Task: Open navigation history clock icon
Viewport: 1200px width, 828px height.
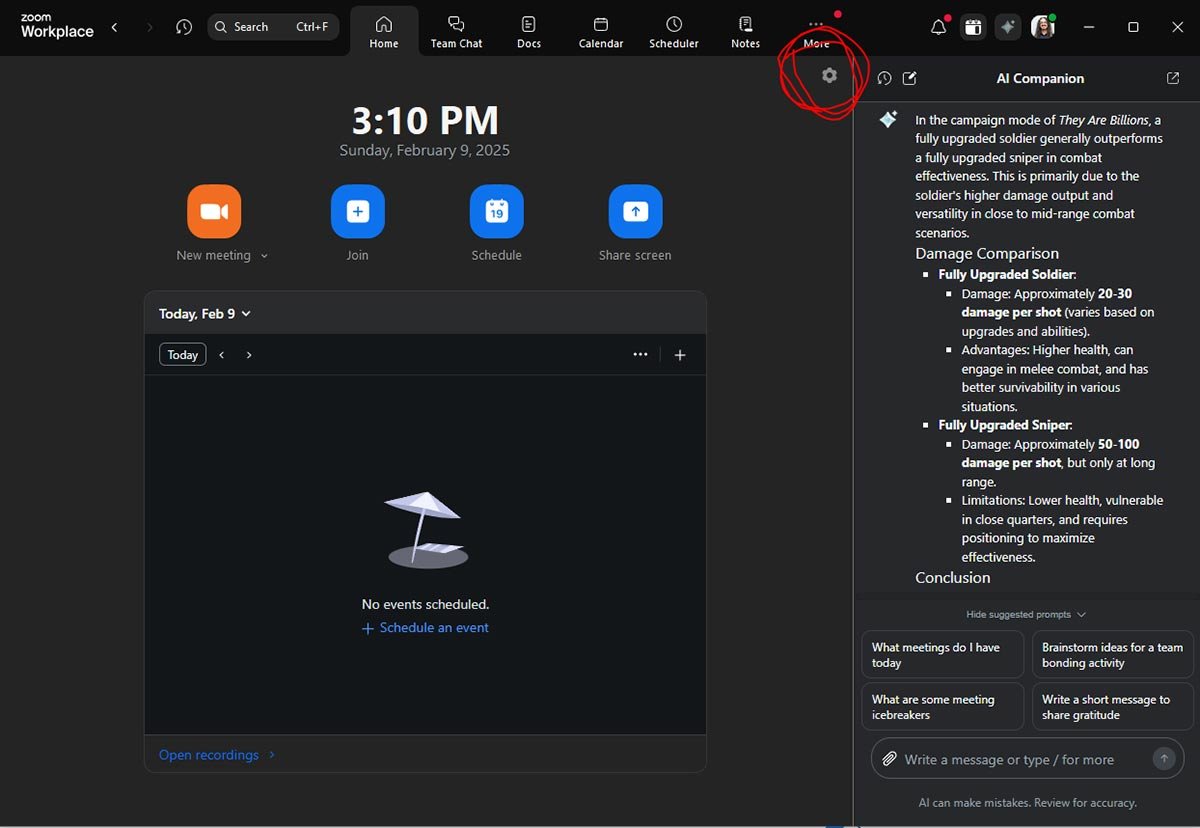Action: coord(184,27)
